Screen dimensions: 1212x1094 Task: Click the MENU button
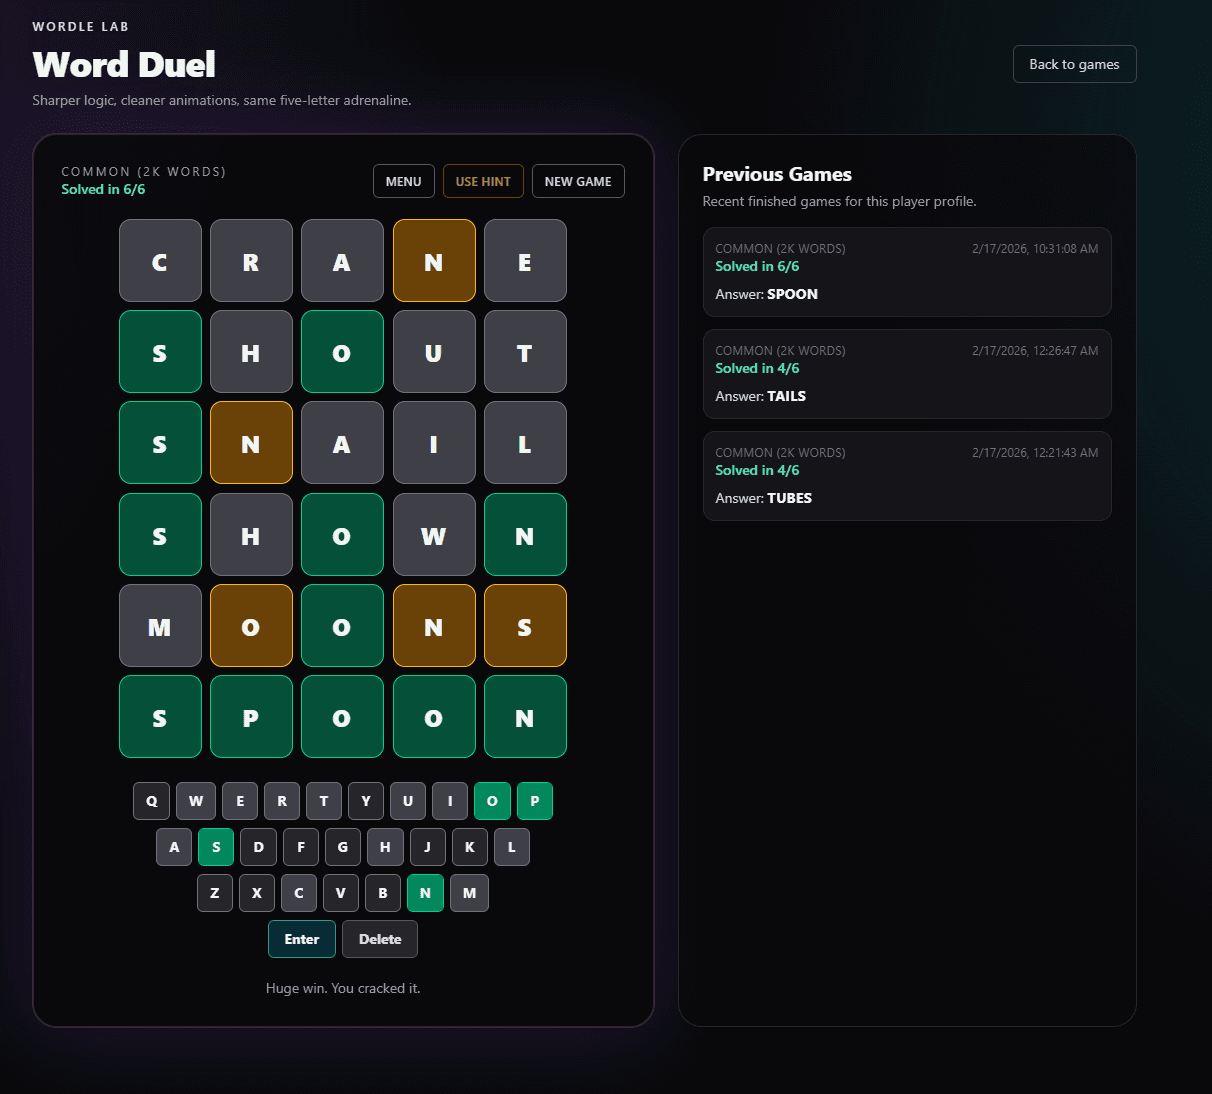click(403, 181)
